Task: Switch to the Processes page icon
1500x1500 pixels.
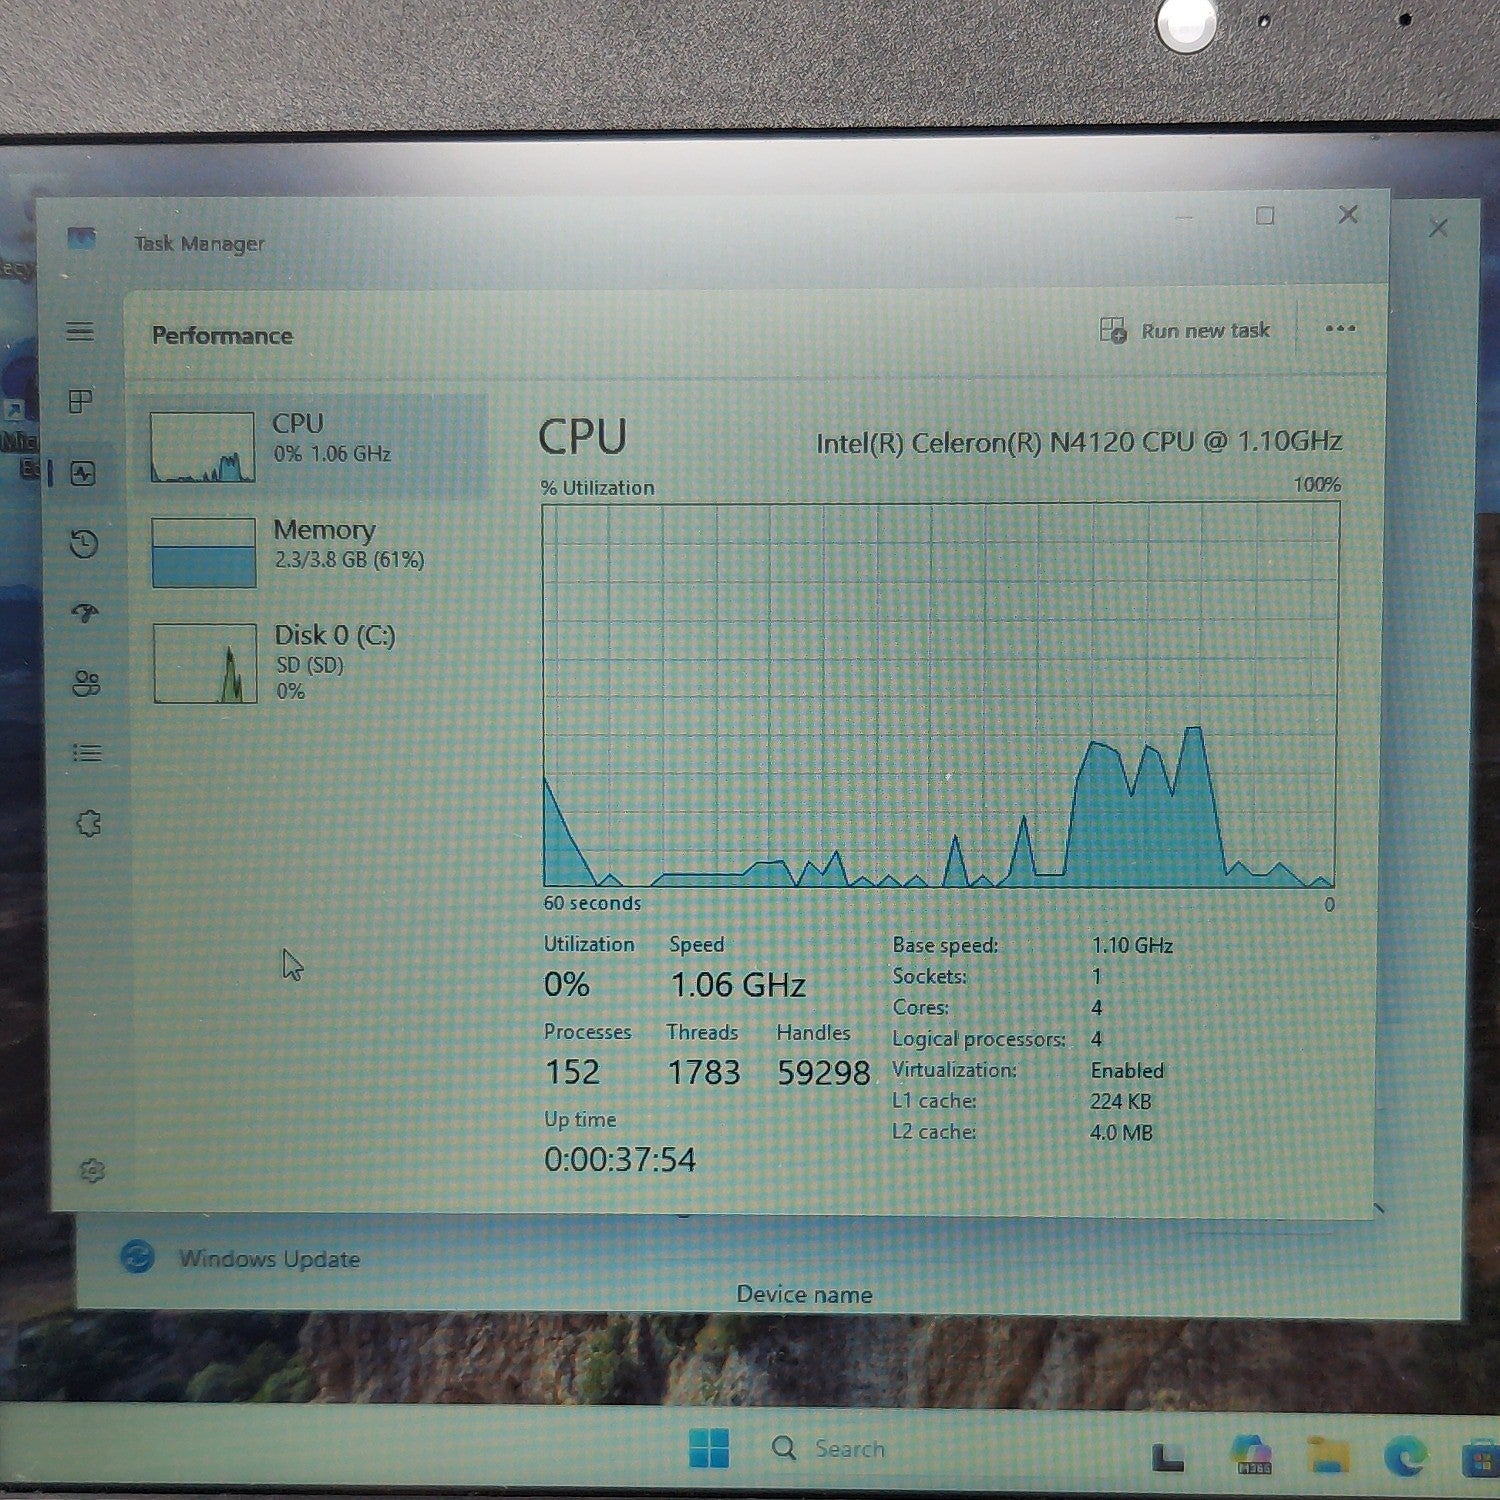Action: coord(80,402)
